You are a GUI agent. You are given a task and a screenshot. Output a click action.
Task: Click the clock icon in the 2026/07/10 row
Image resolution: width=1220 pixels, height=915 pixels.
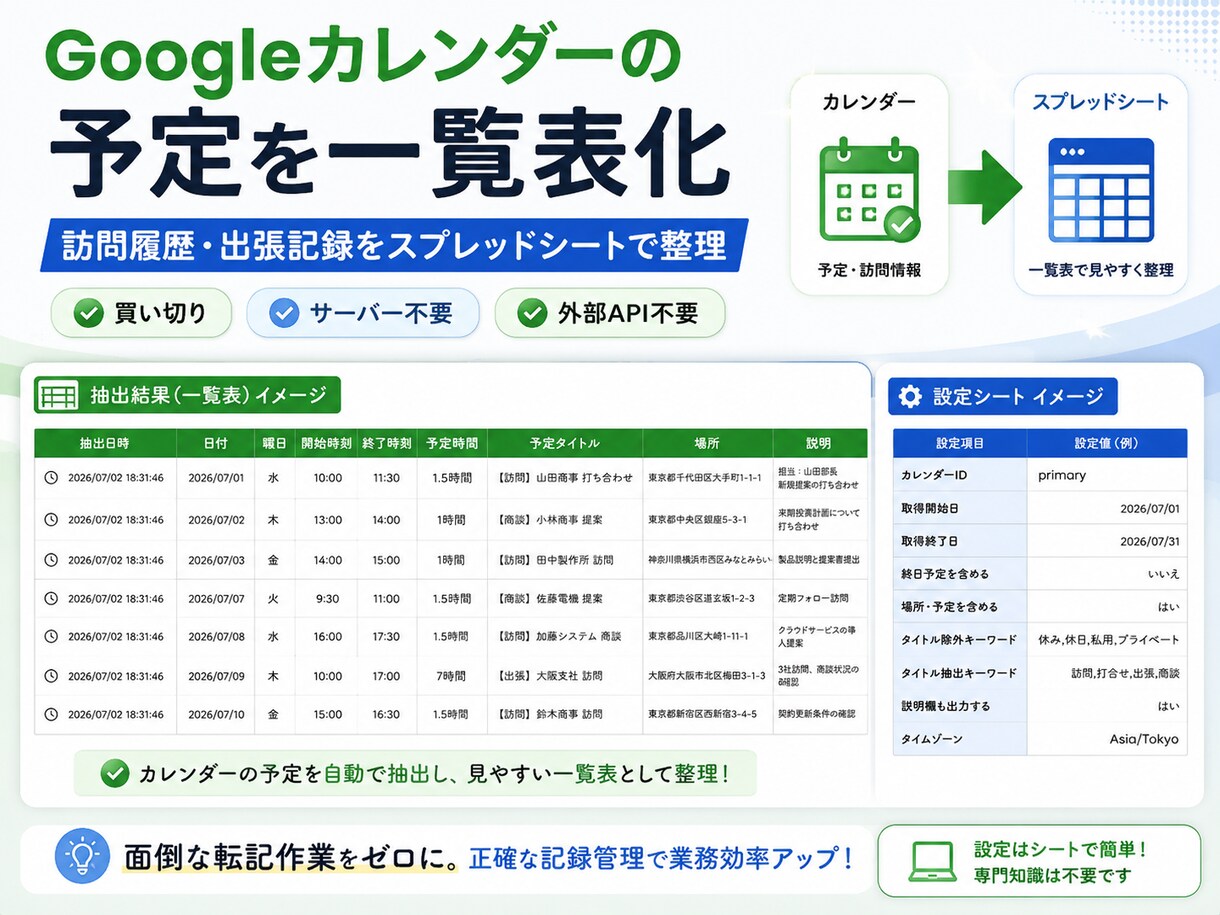51,714
